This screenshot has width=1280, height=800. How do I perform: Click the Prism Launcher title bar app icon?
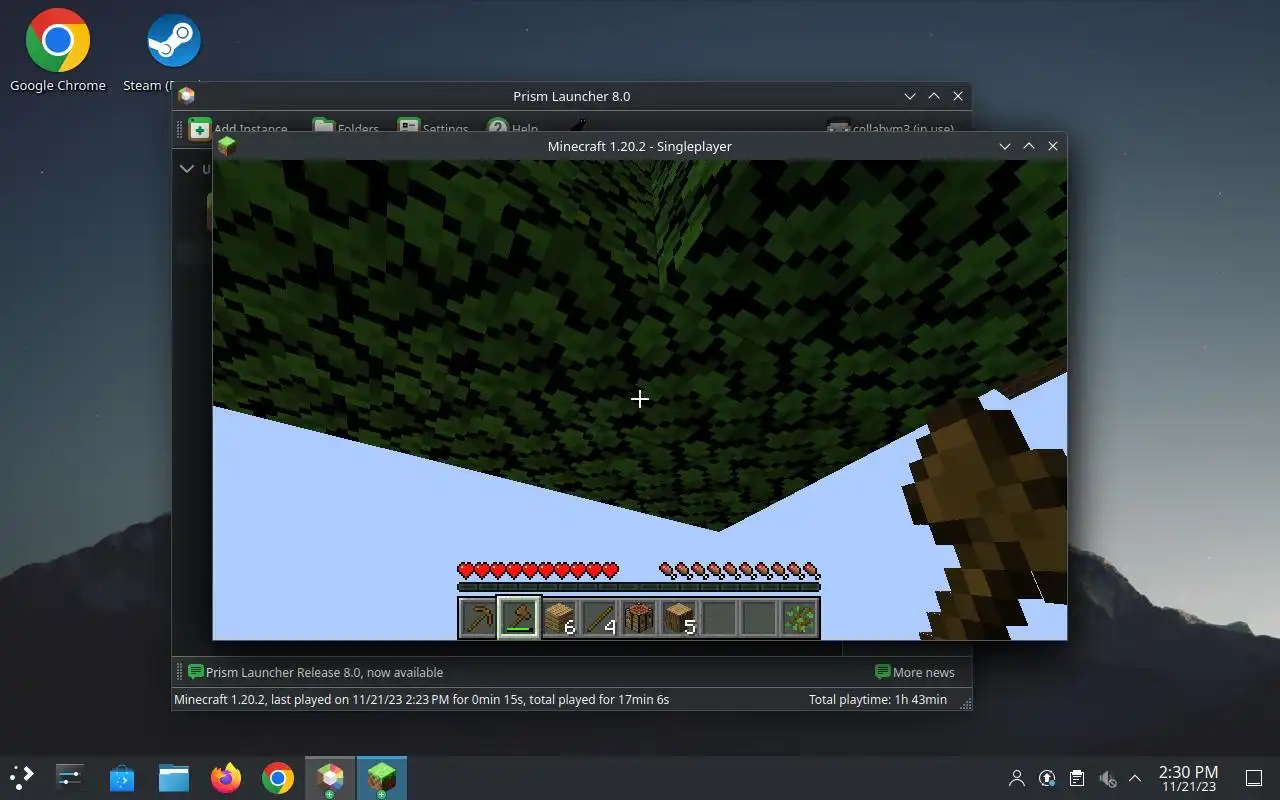(186, 96)
